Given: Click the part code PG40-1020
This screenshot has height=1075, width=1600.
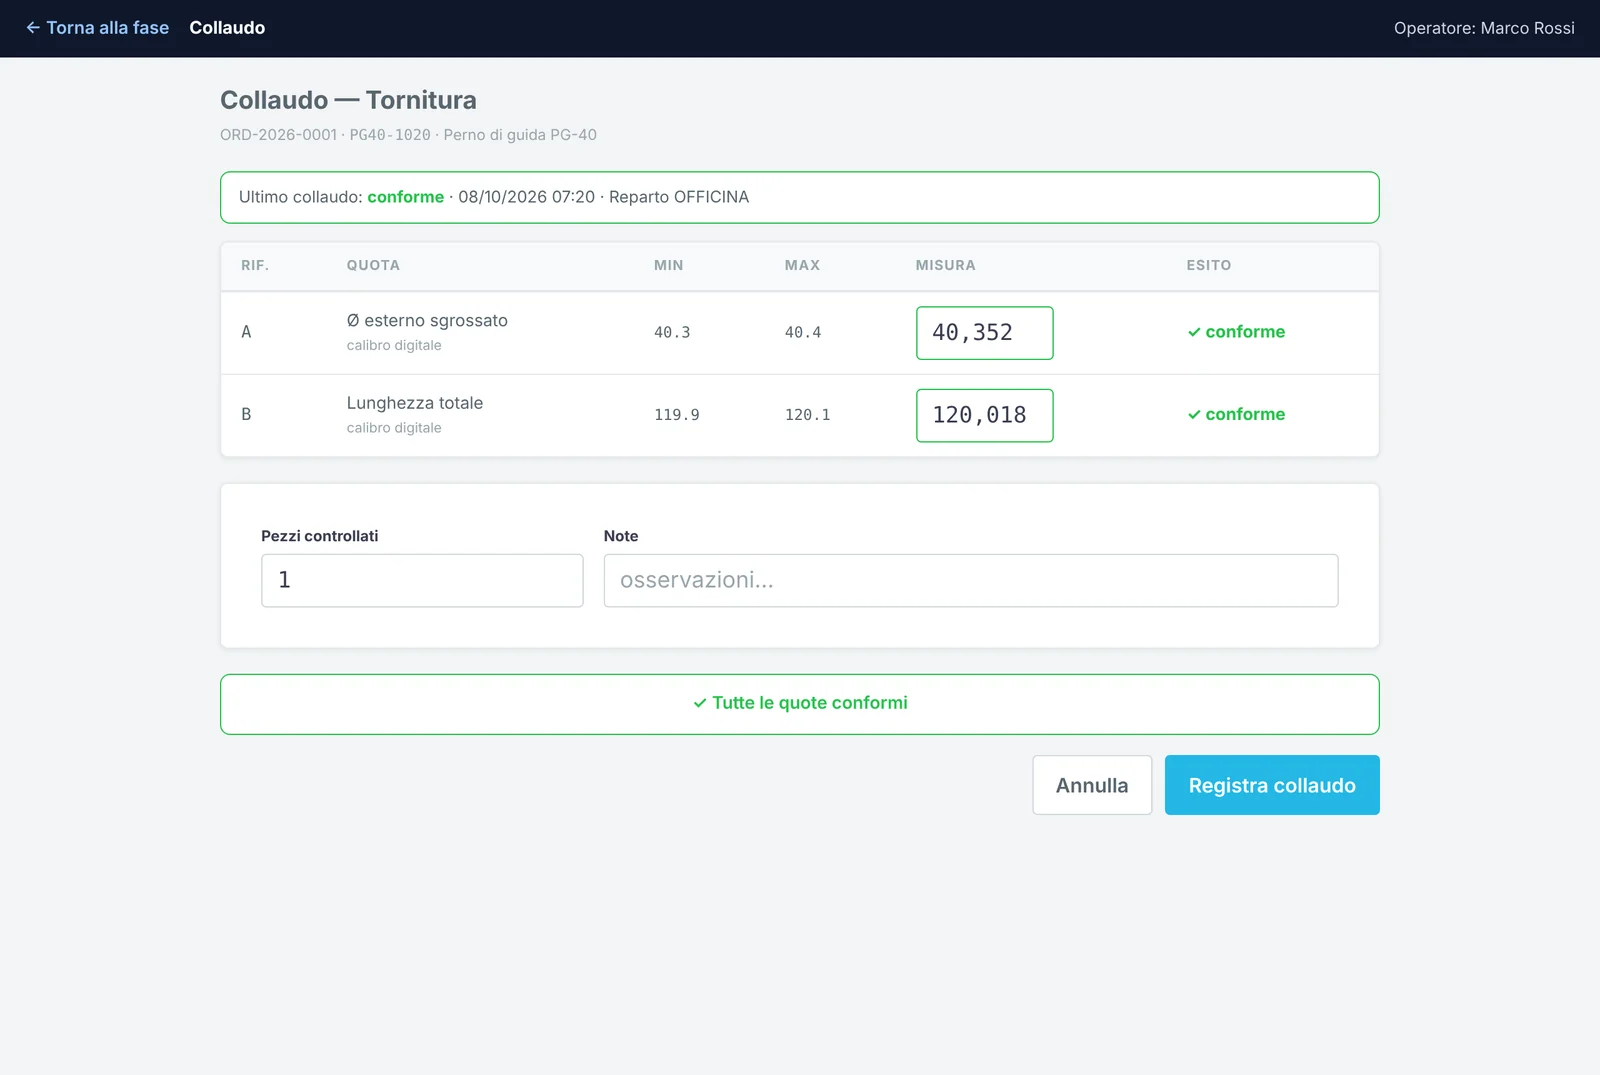Looking at the screenshot, I should [390, 135].
